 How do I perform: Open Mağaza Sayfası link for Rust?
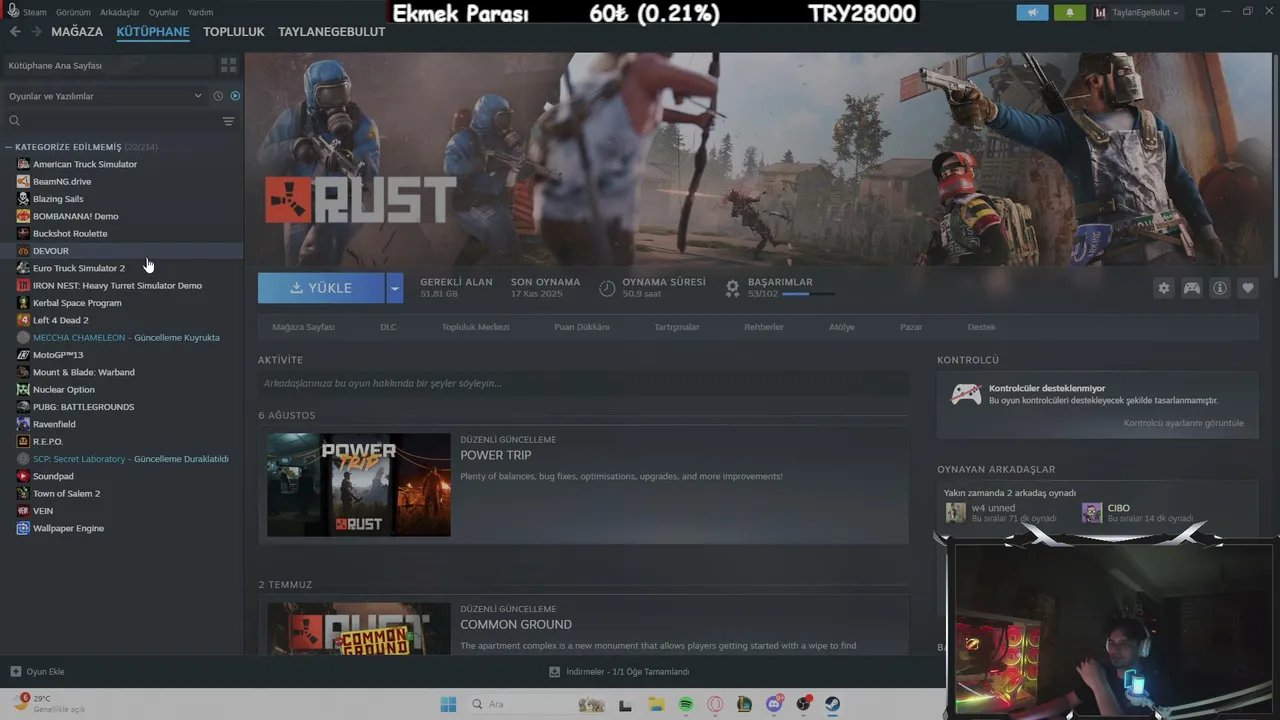point(304,327)
